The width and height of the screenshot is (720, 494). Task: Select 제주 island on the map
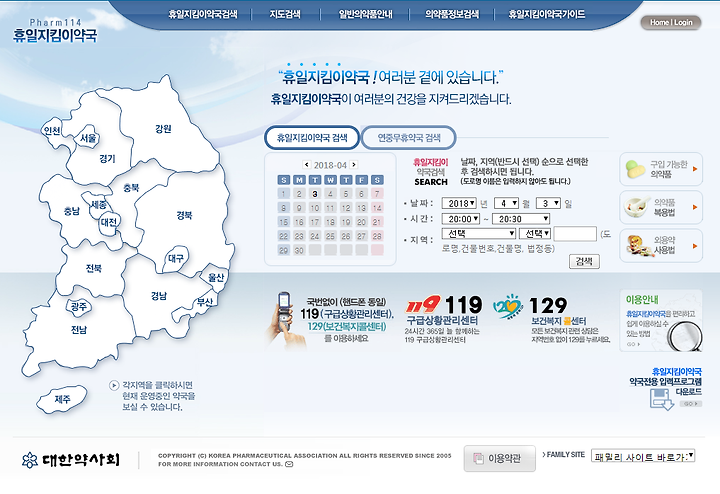[62, 399]
